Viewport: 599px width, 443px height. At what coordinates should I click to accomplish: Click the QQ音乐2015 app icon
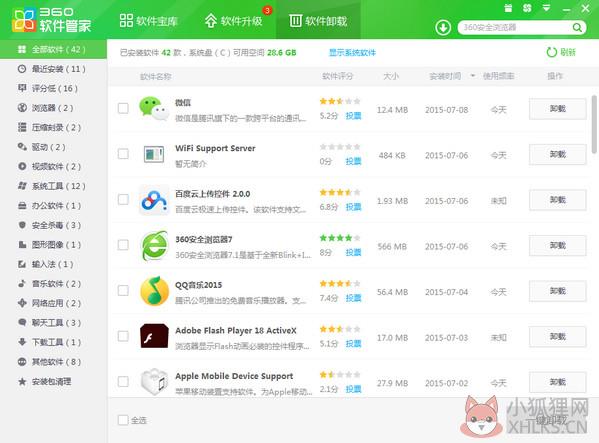point(154,291)
